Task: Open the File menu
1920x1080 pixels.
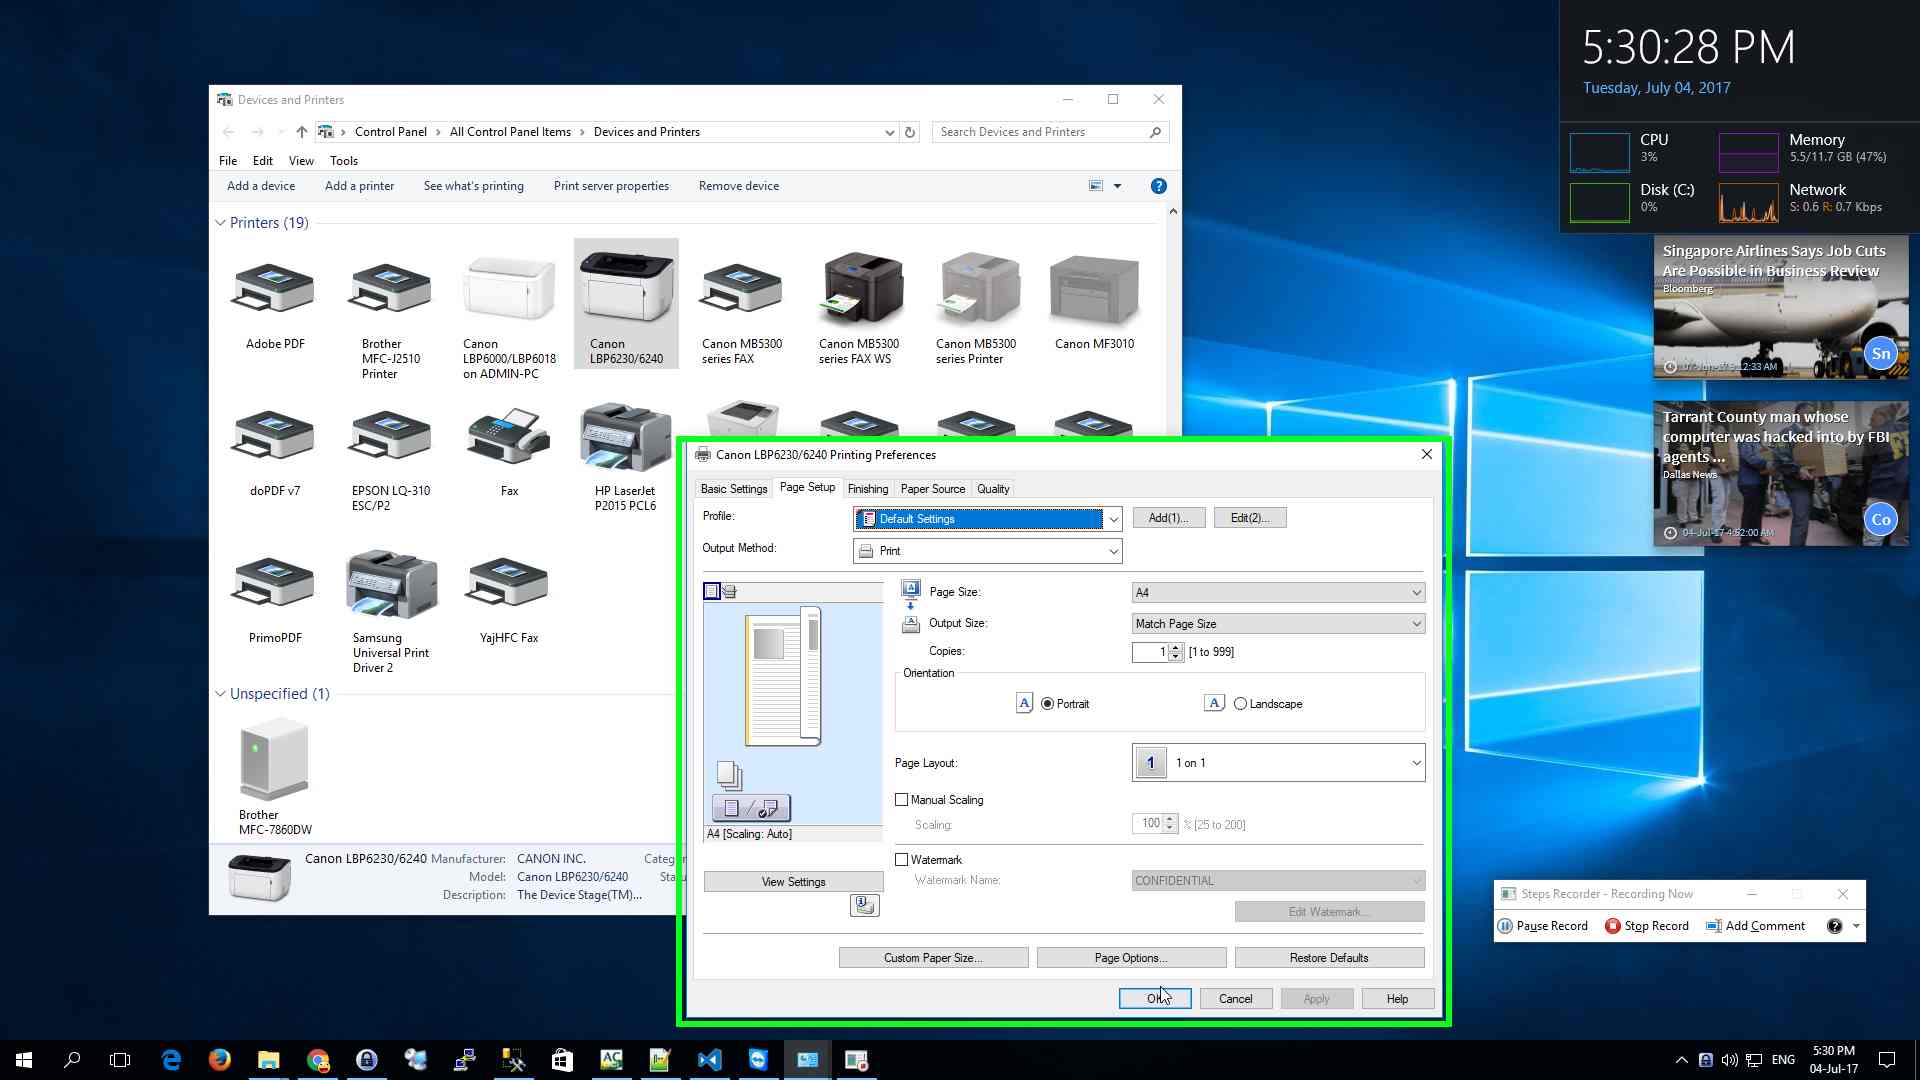Action: pos(228,161)
